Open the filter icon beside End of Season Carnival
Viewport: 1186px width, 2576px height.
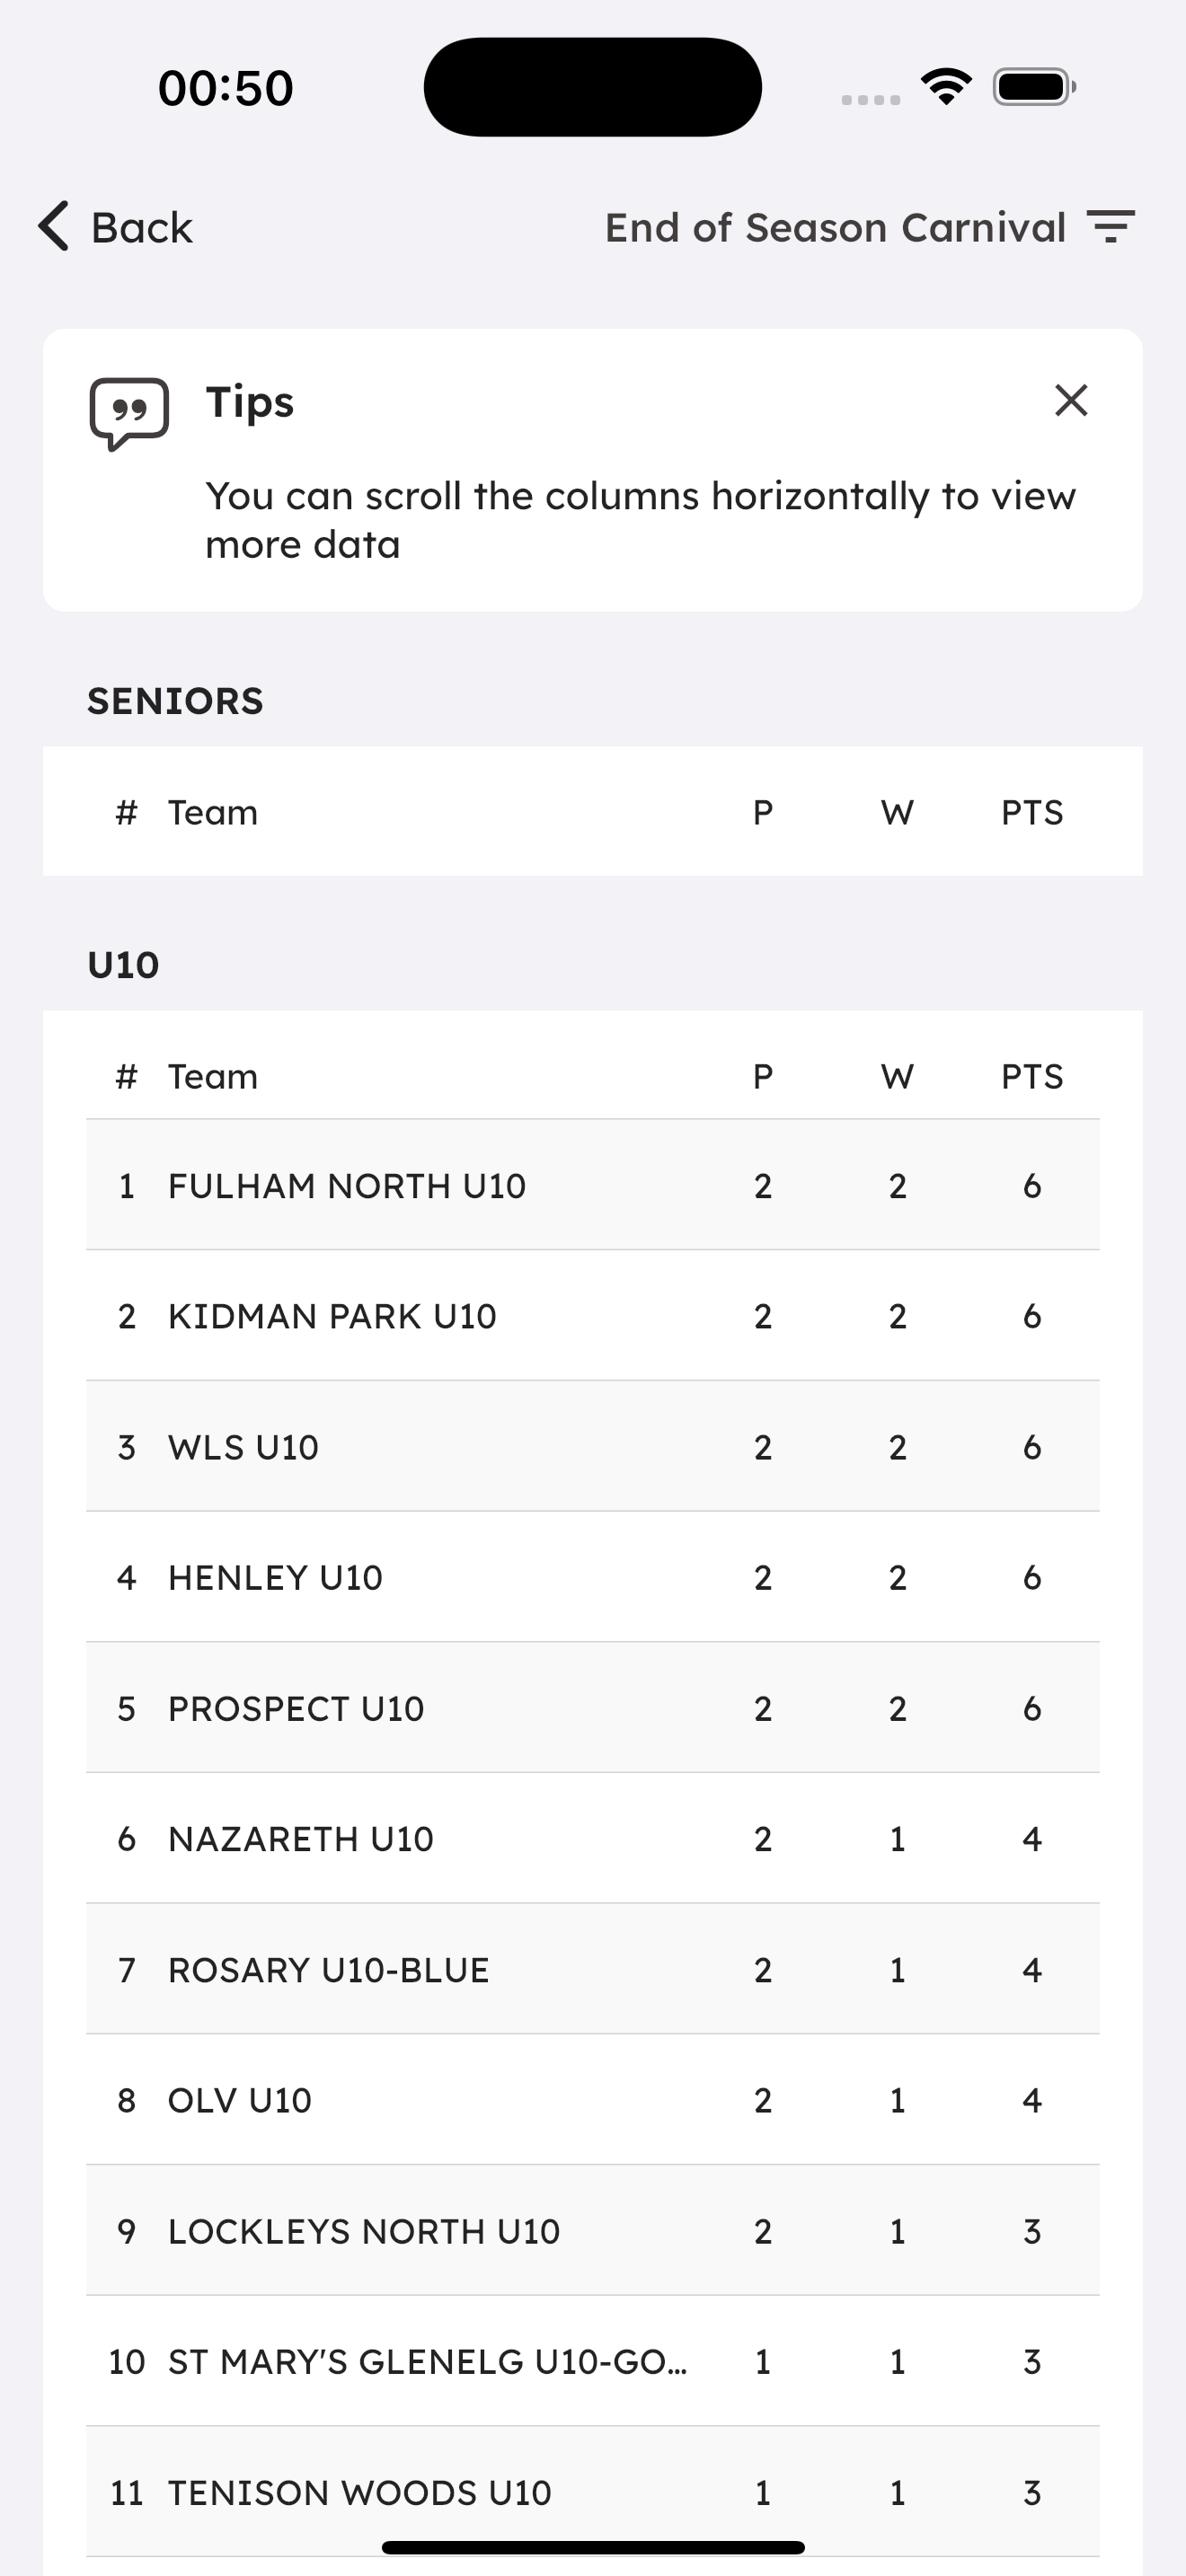click(x=1111, y=227)
